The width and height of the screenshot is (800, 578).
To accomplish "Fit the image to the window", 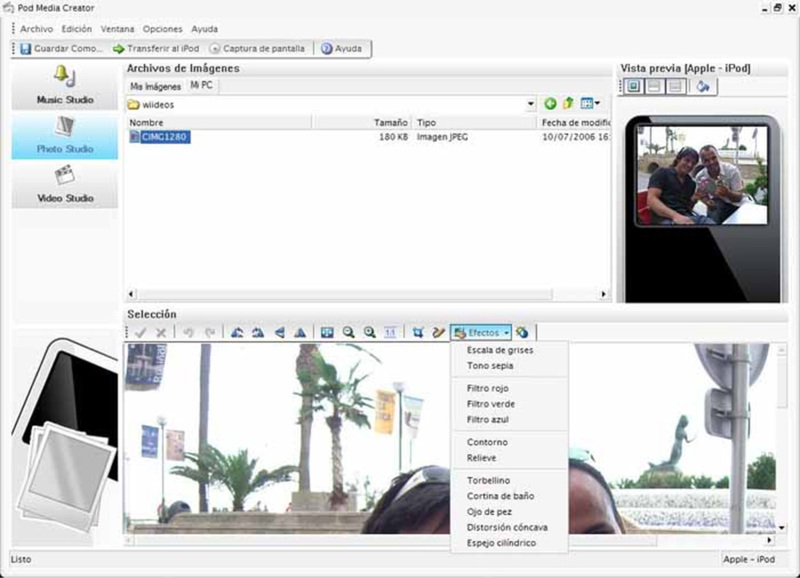I will 327,333.
